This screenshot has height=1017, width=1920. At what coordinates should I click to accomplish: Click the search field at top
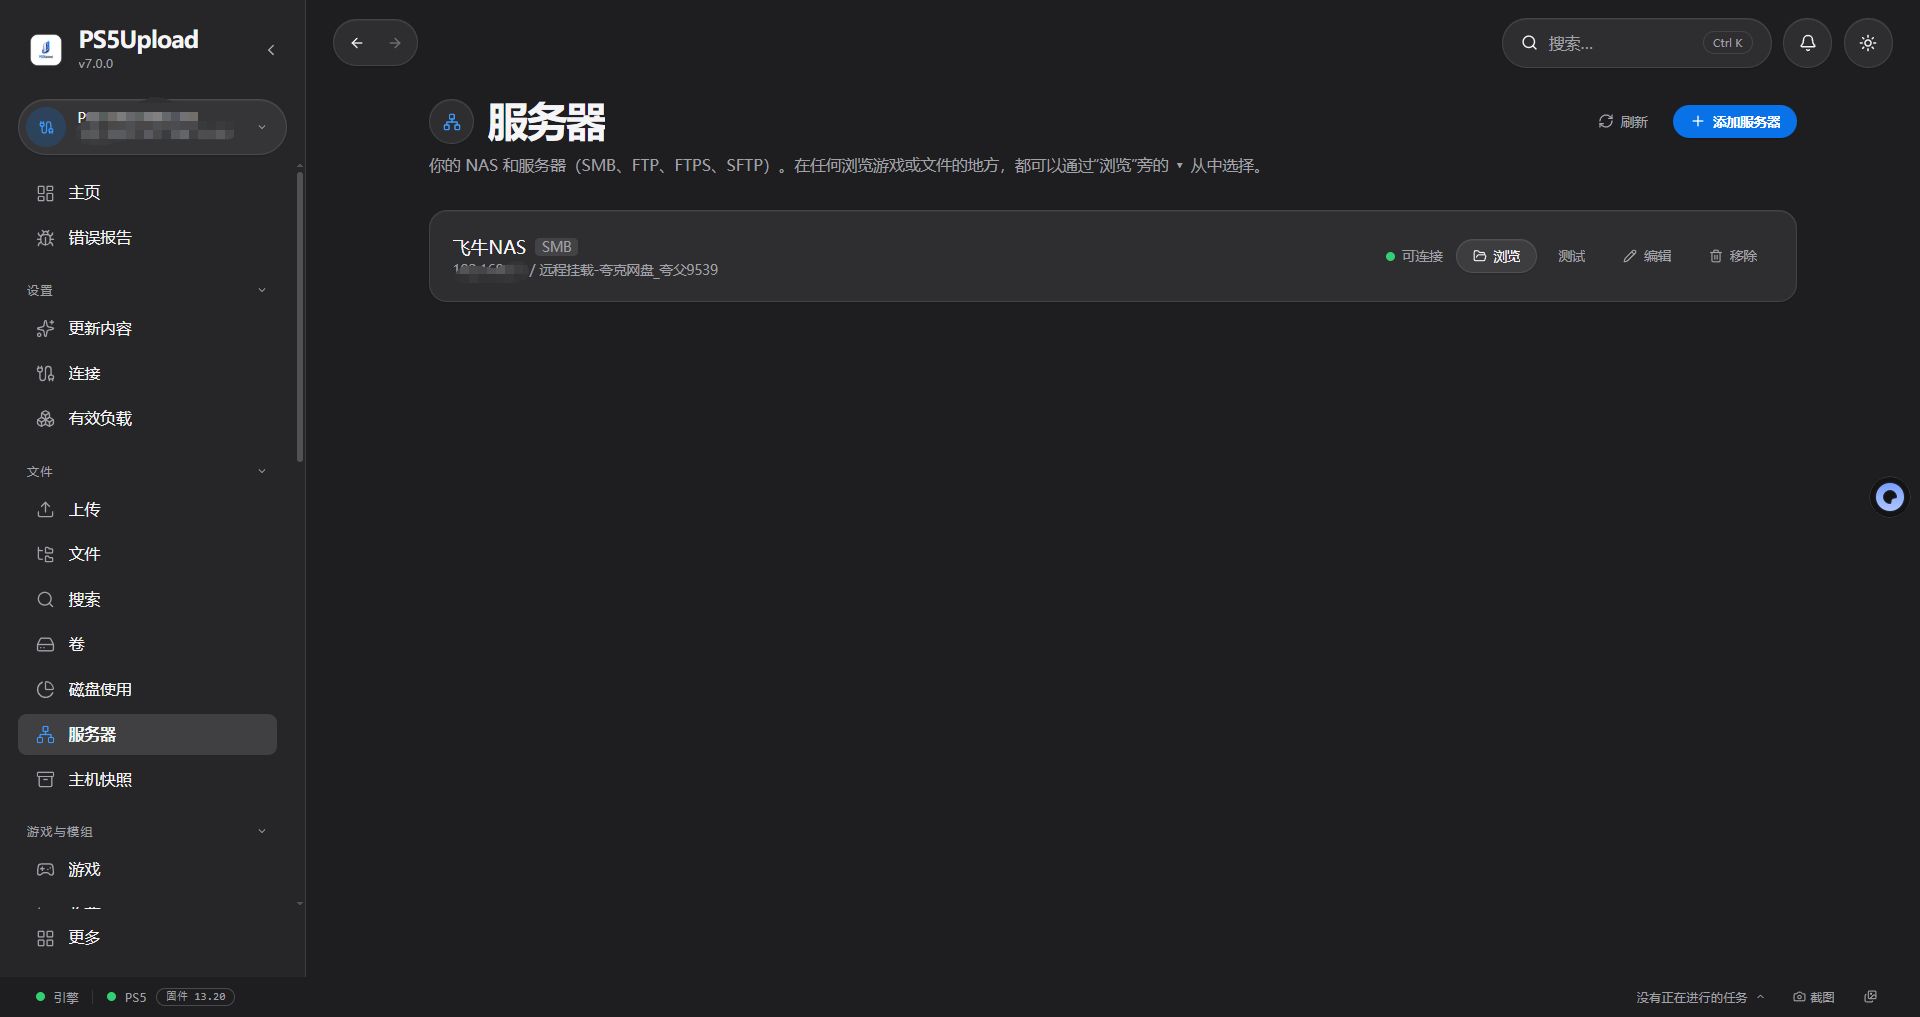point(1636,43)
